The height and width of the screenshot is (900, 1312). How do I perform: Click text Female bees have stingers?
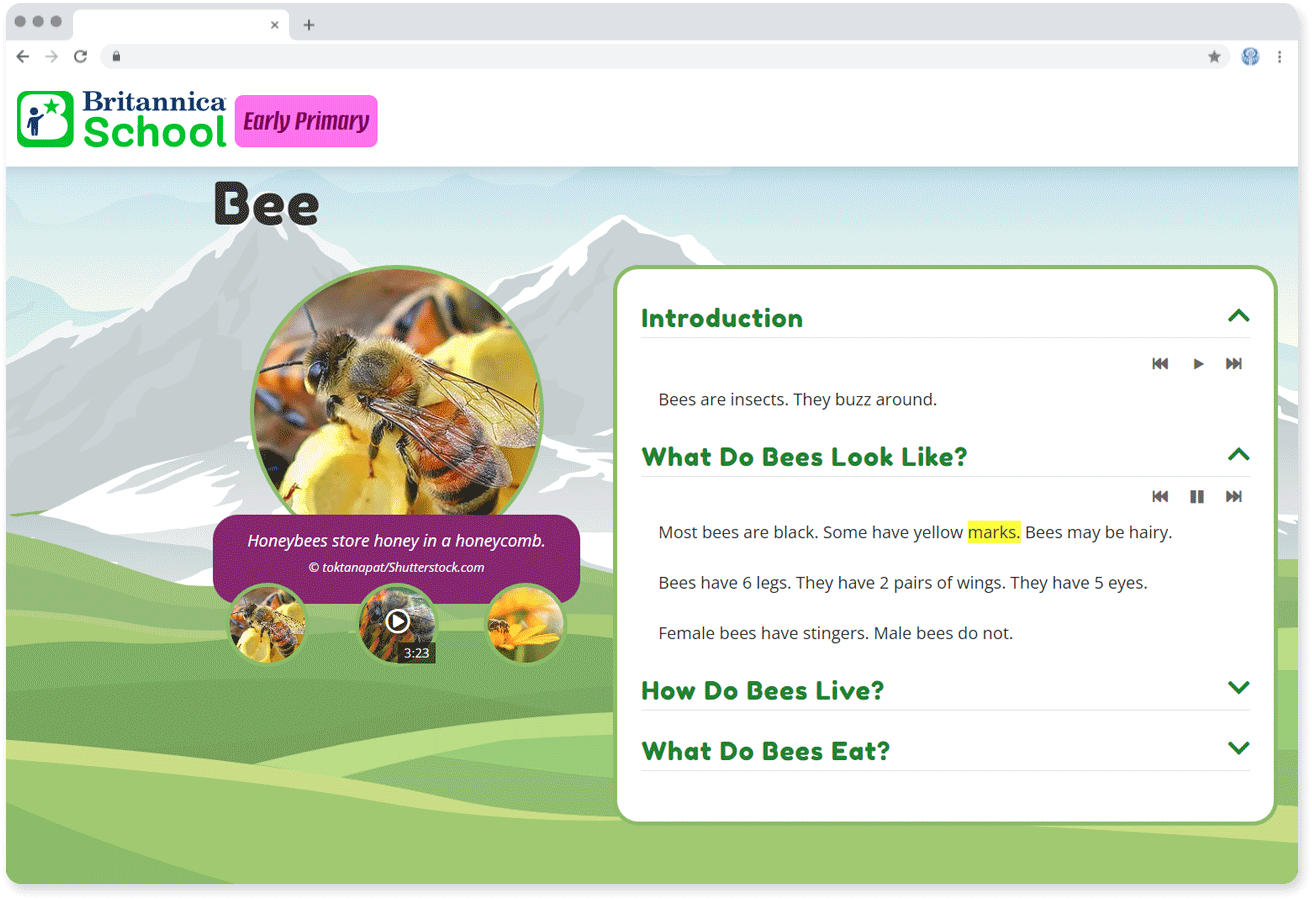[x=764, y=633]
